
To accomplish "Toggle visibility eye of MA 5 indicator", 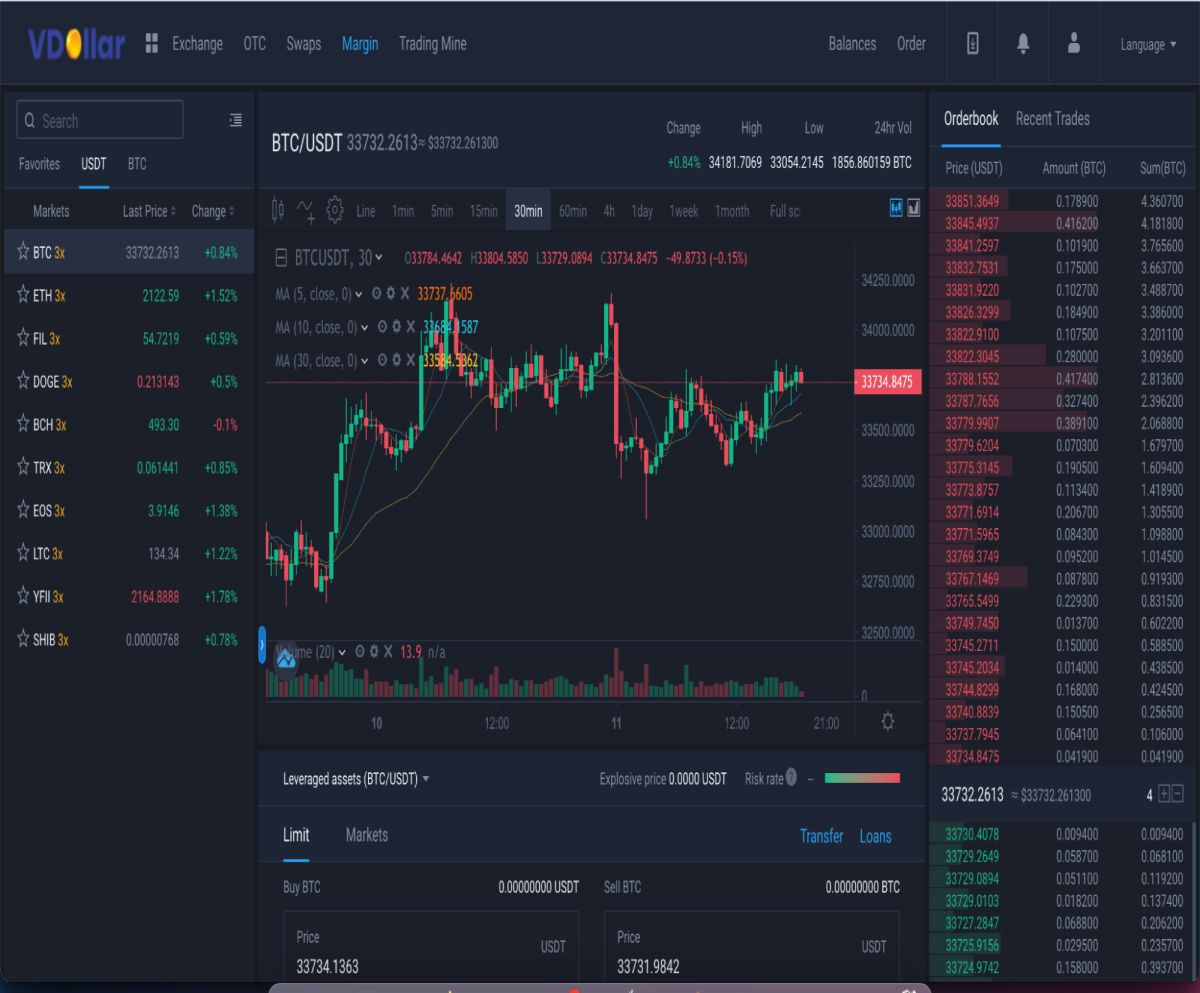I will pyautogui.click(x=377, y=294).
